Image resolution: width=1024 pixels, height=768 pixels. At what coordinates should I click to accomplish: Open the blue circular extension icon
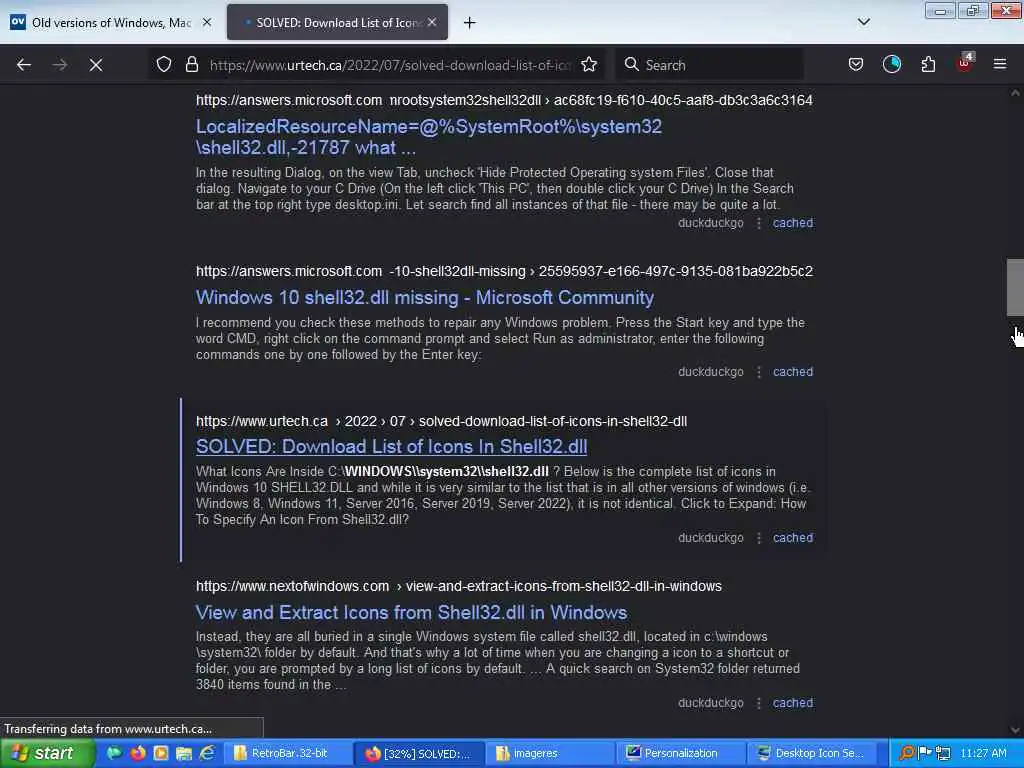click(x=891, y=65)
